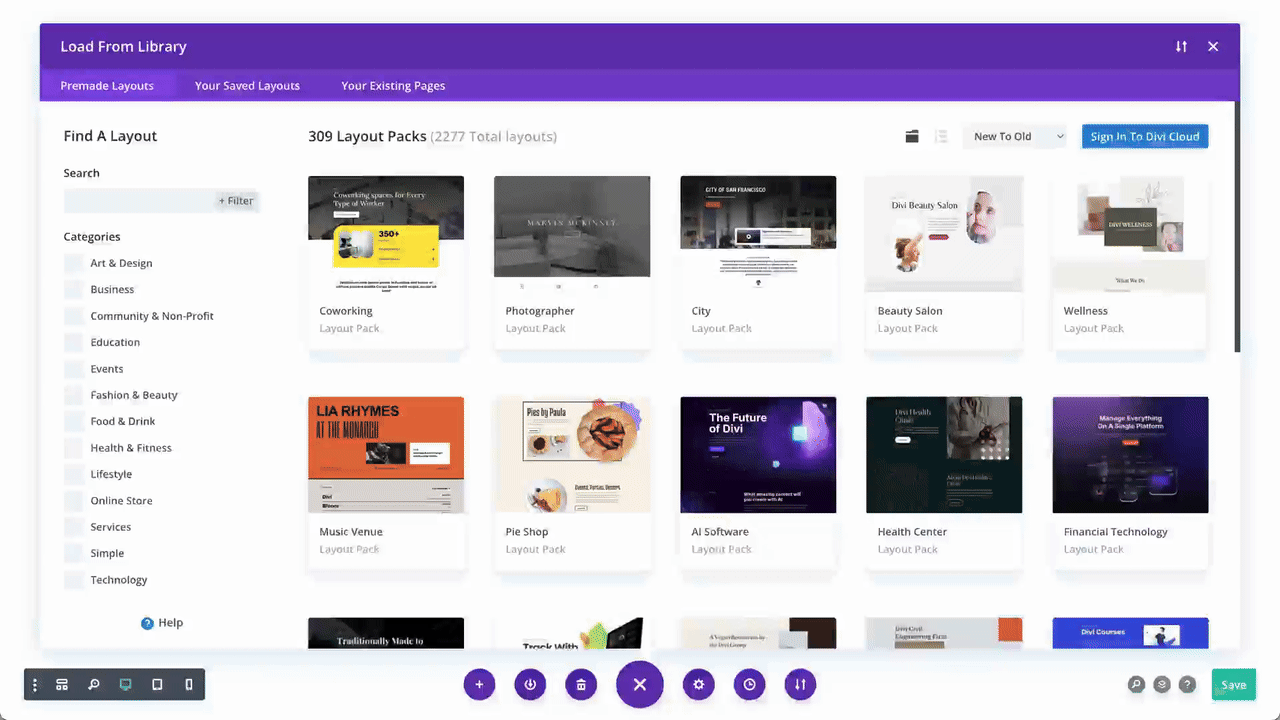The image size is (1280, 720).
Task: Tick the Food & Drink checkbox
Action: 74,421
